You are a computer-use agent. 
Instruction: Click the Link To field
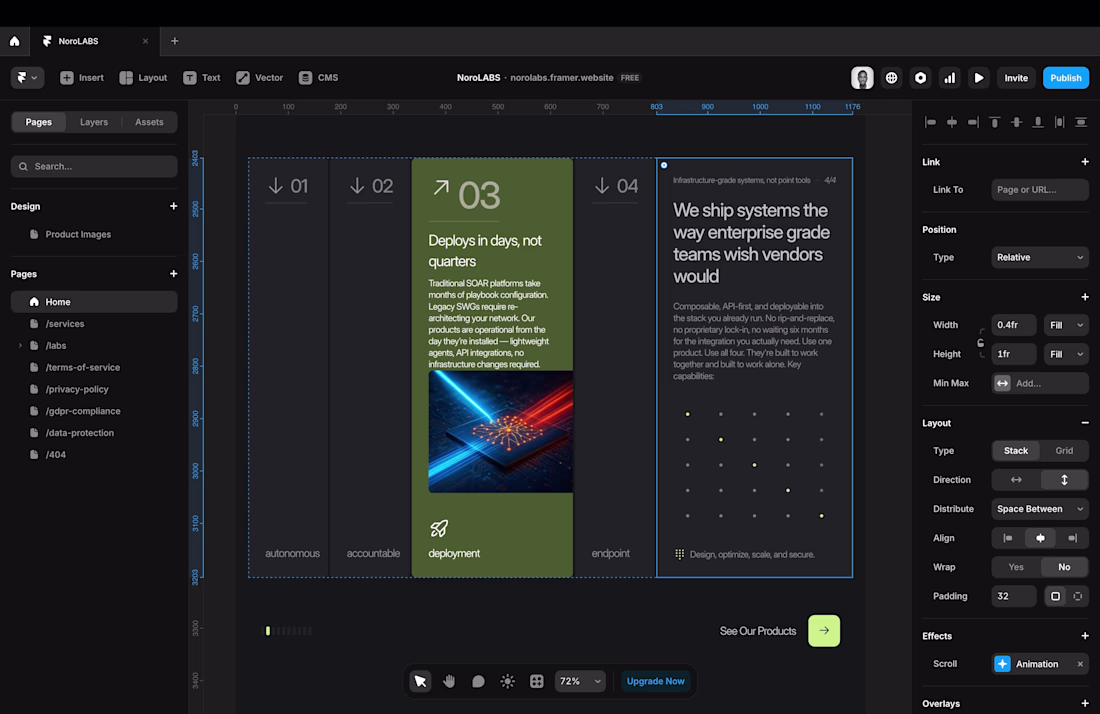(1040, 189)
